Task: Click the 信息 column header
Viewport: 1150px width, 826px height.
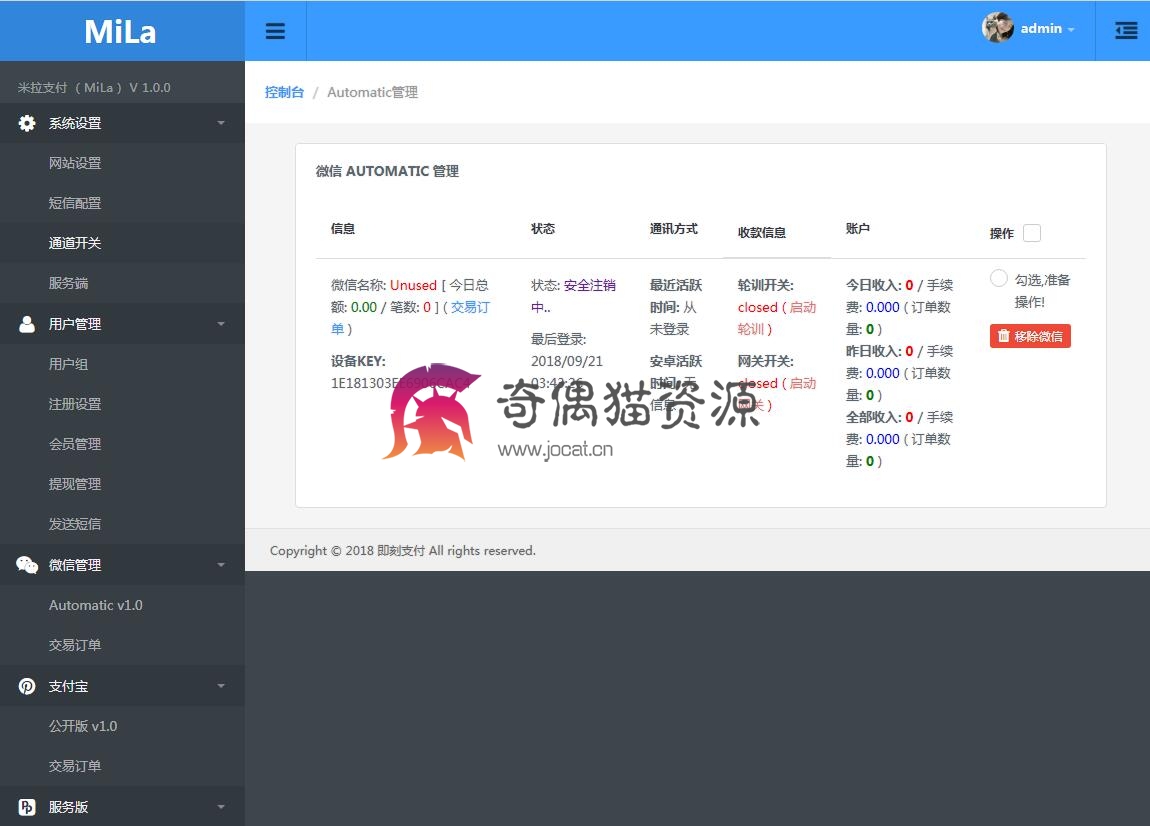Action: [343, 229]
